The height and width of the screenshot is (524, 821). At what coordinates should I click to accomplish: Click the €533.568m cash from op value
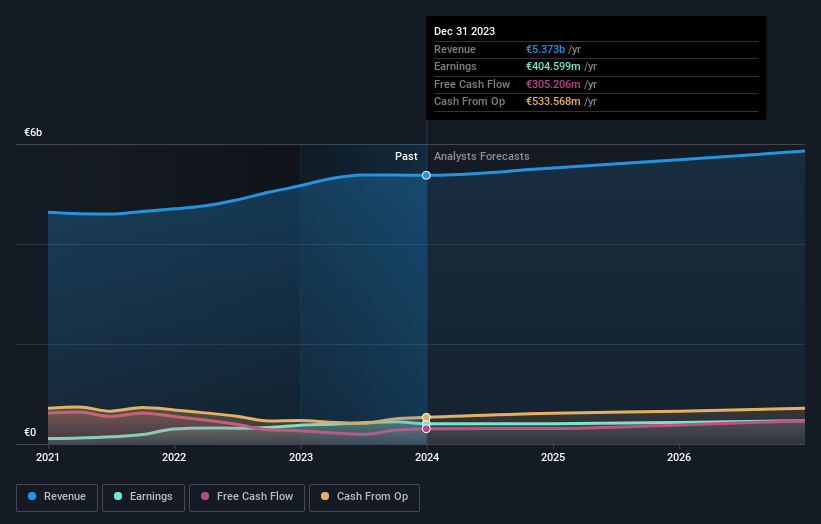(x=553, y=102)
